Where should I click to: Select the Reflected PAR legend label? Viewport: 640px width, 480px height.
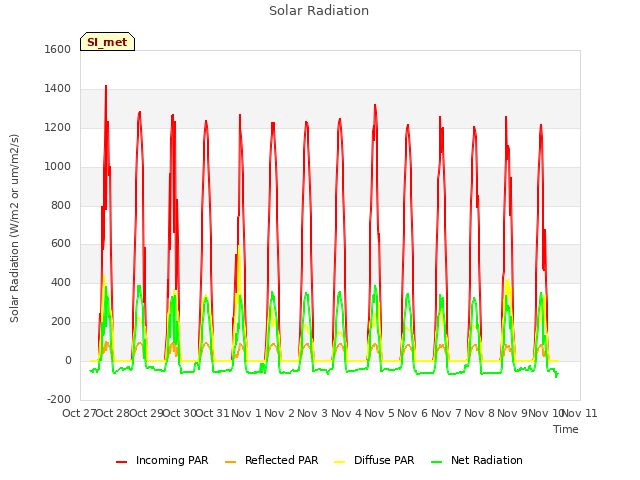tap(282, 460)
